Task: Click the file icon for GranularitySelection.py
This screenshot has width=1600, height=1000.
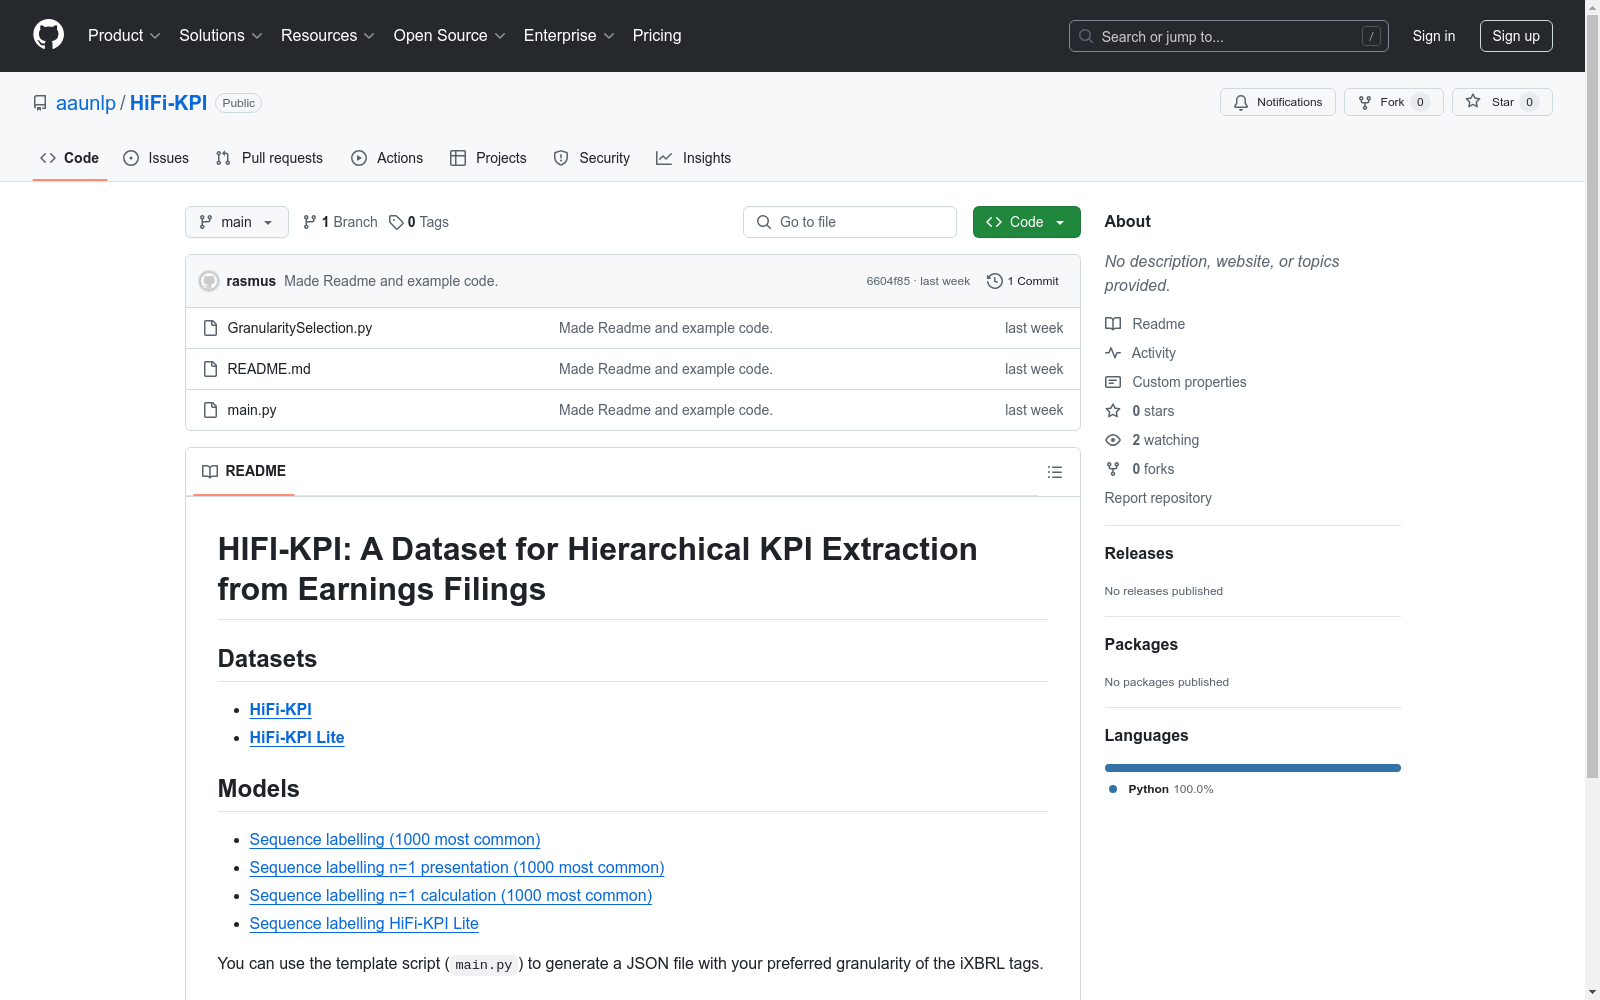Action: (x=210, y=328)
